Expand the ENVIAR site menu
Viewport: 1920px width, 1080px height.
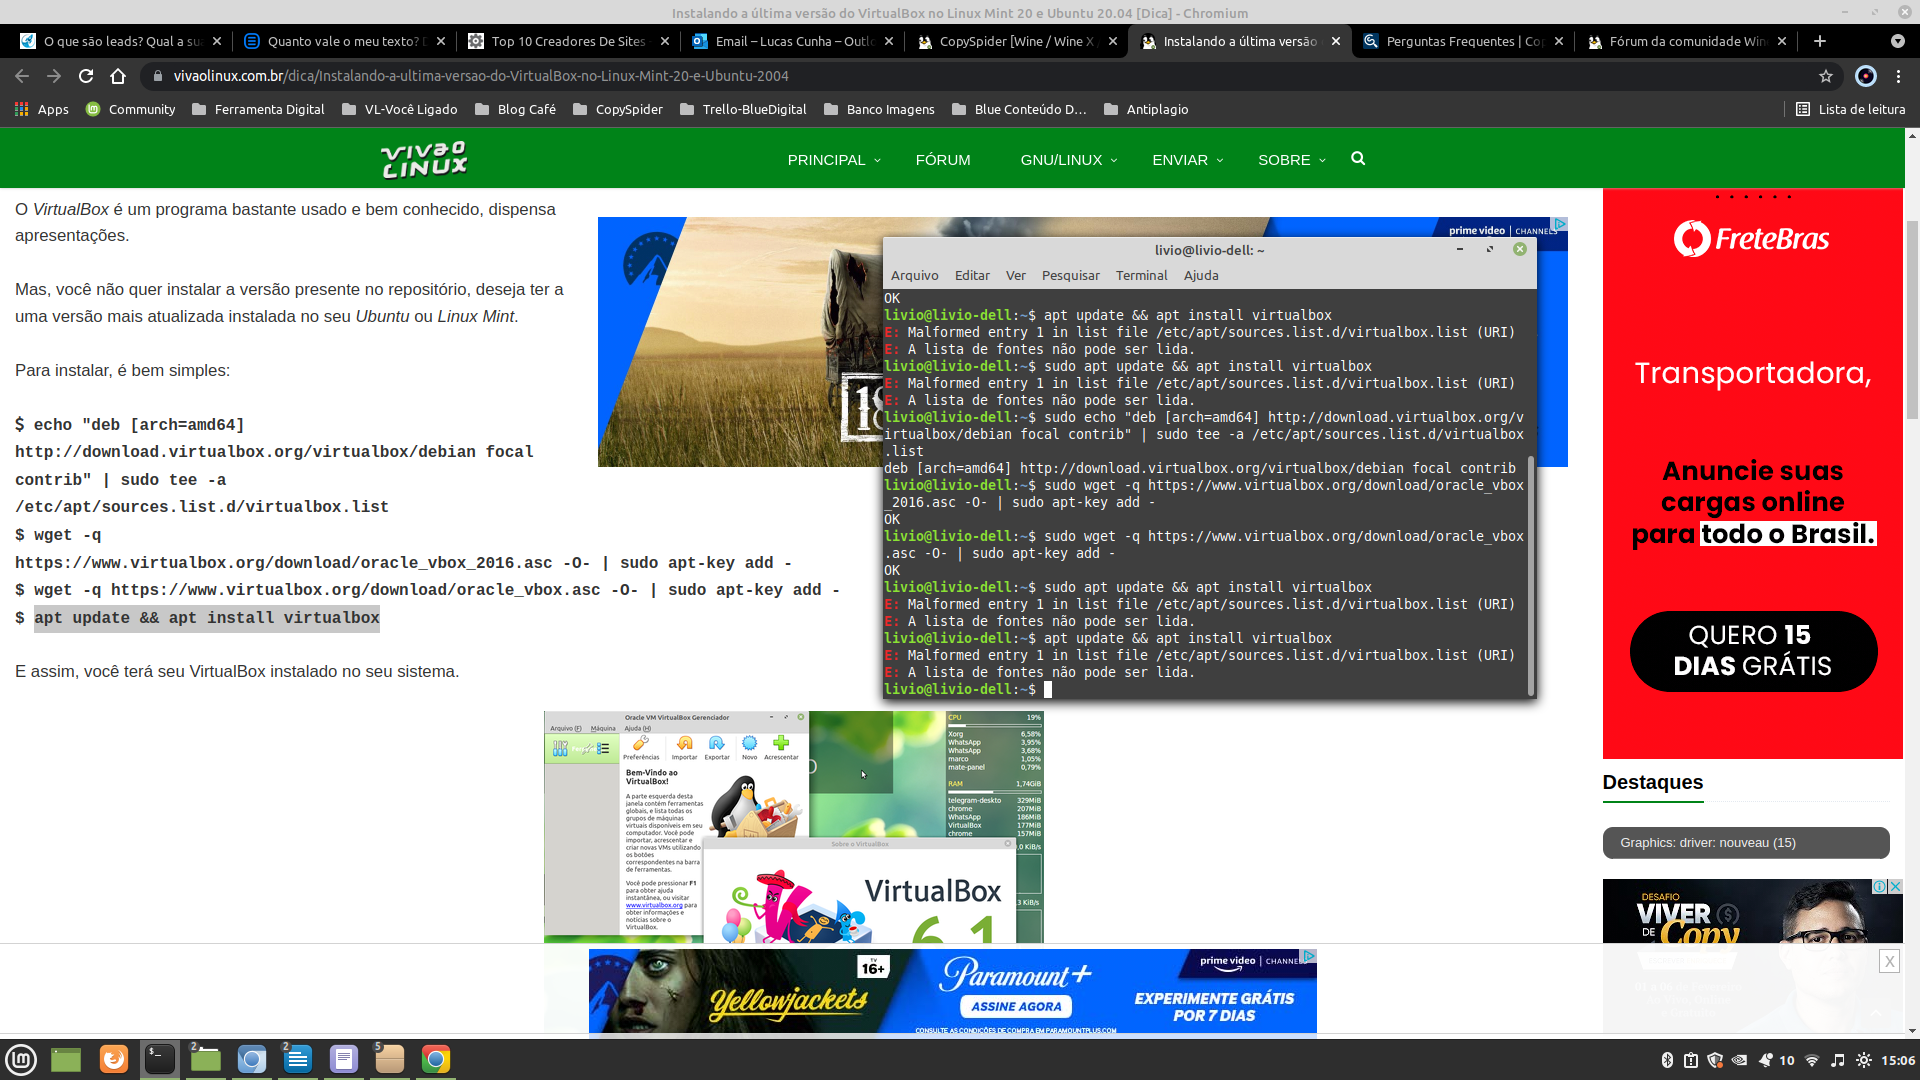[x=1187, y=160]
